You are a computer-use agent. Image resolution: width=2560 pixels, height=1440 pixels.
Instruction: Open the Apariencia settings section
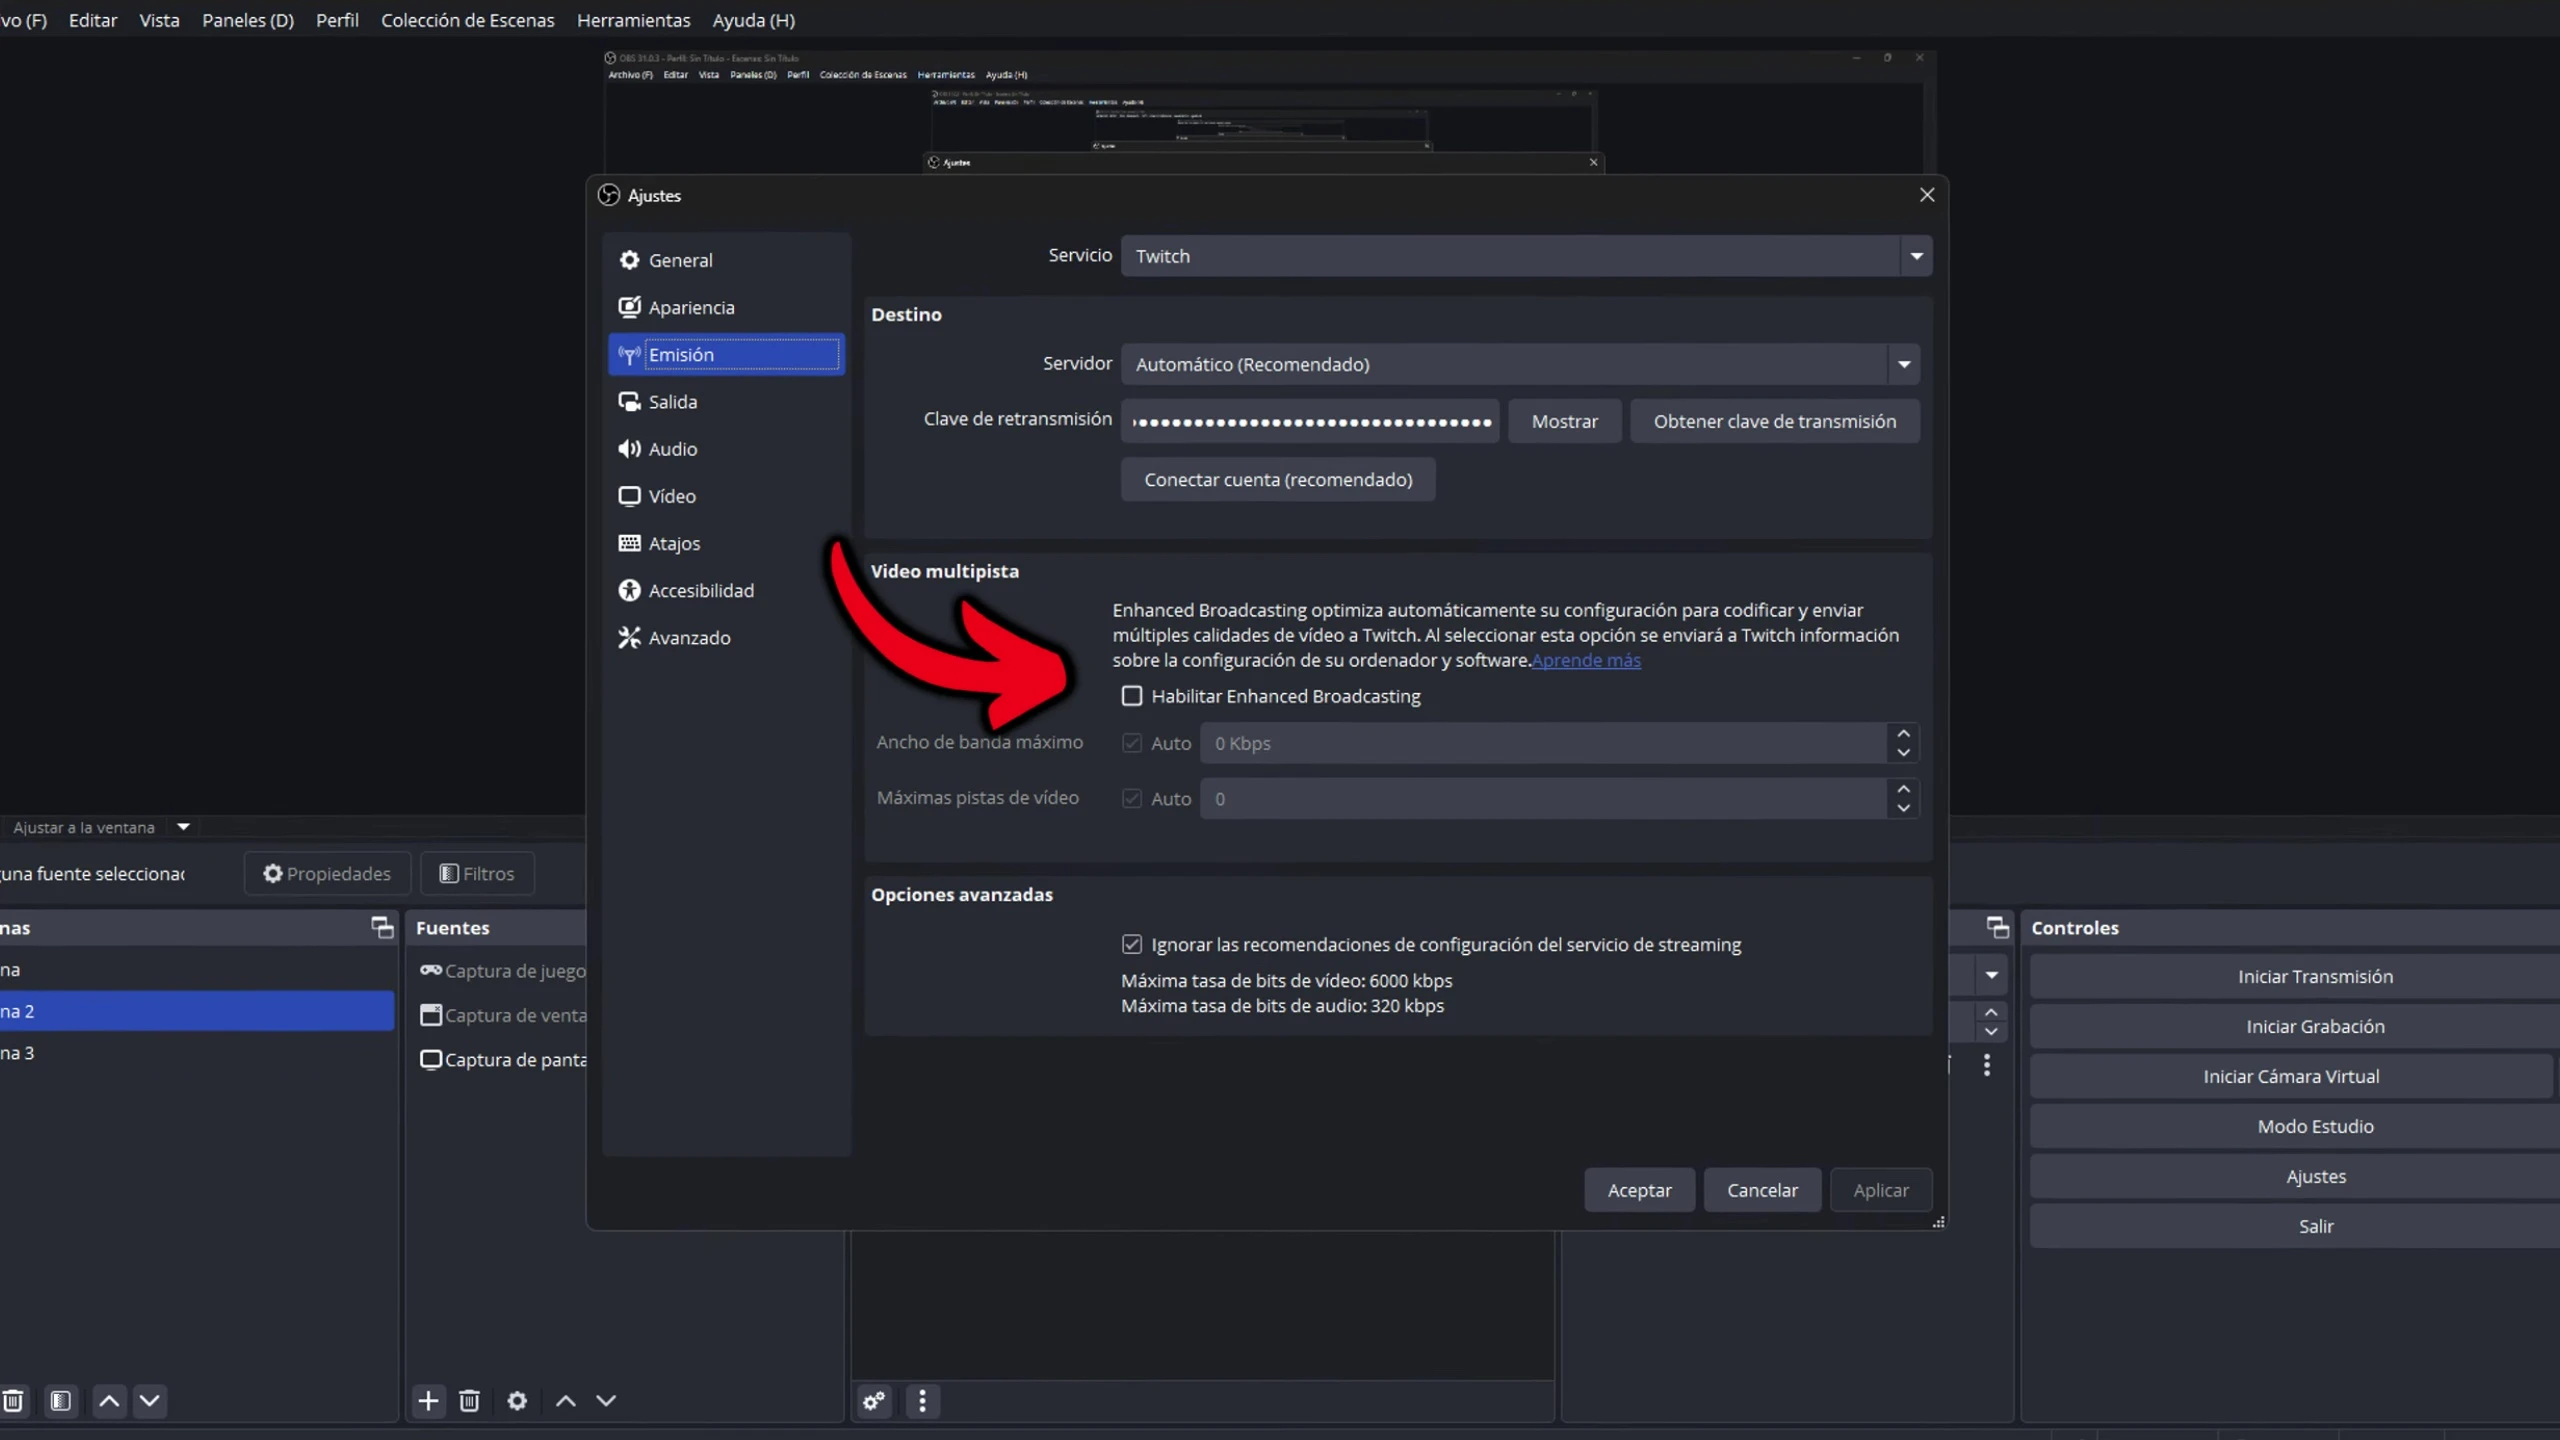pyautogui.click(x=727, y=307)
